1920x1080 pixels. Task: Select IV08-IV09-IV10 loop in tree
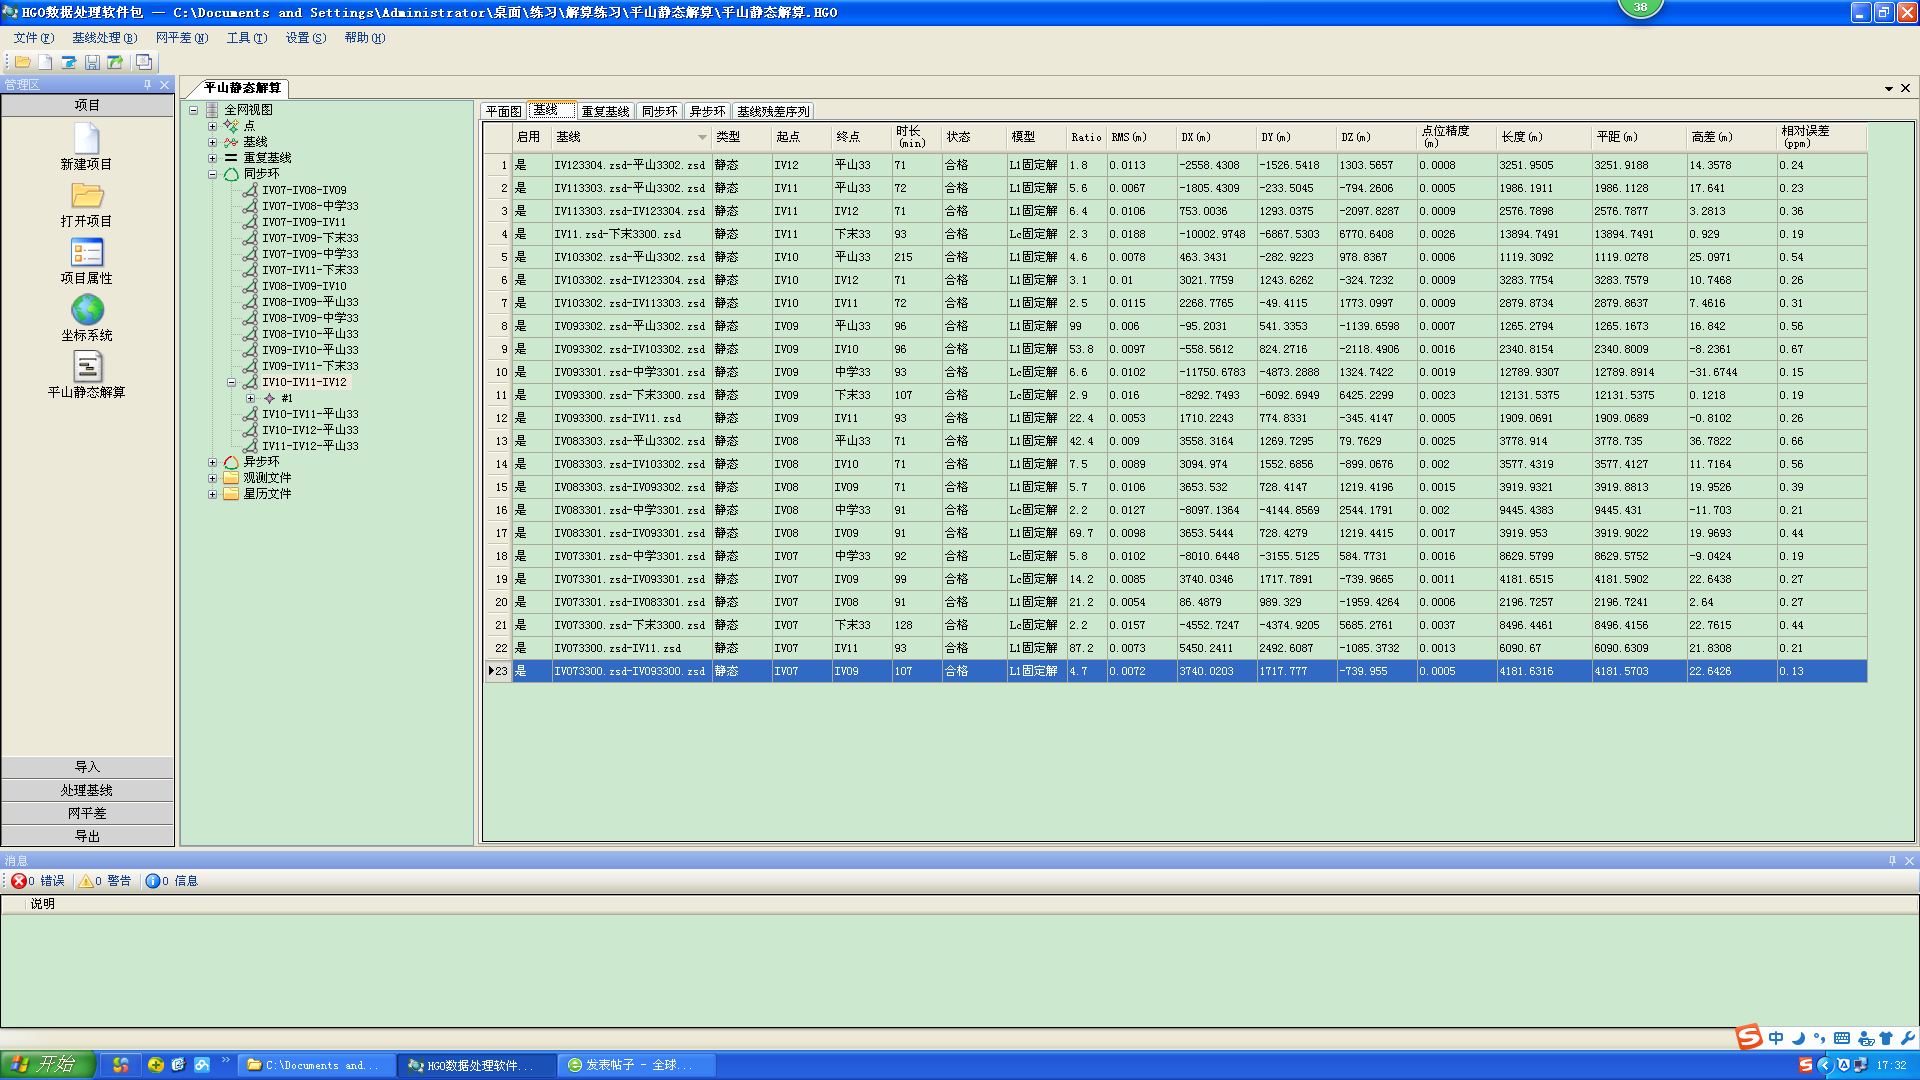(304, 286)
